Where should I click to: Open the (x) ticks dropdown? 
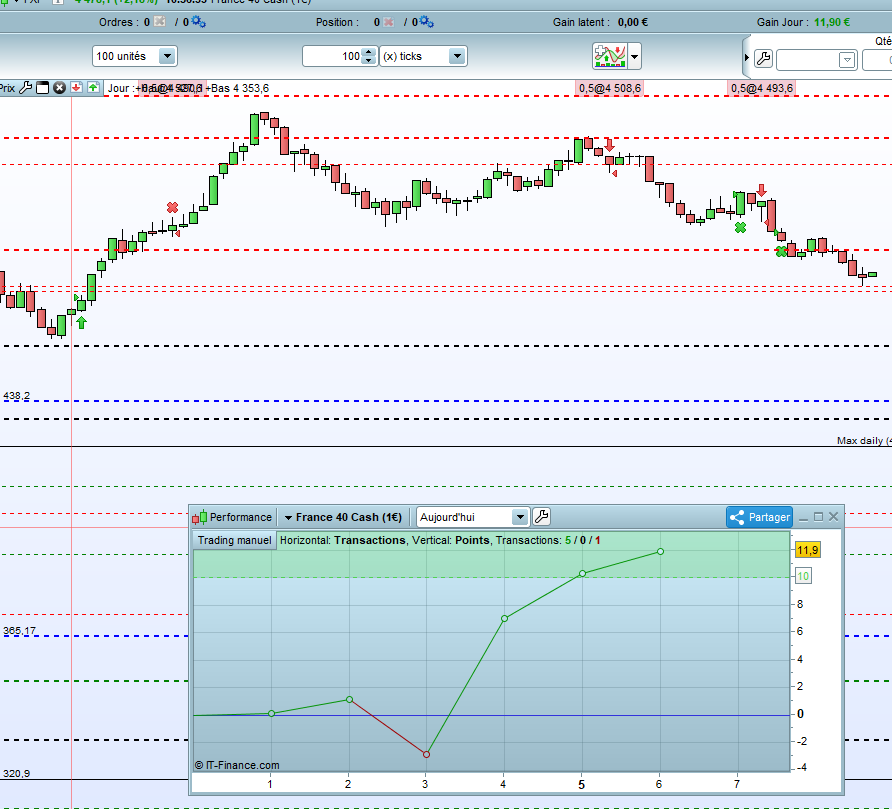coord(457,57)
